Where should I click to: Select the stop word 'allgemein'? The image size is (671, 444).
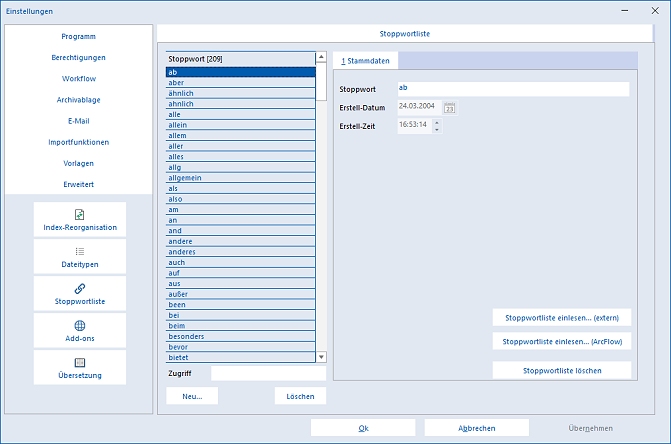point(241,178)
